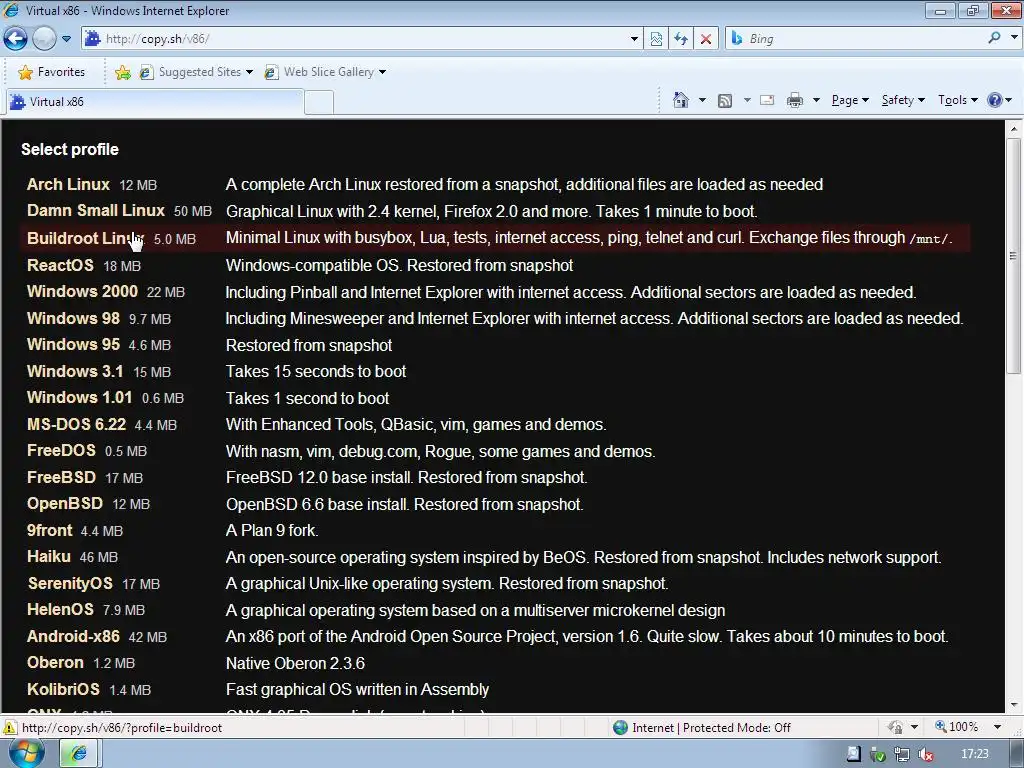Click the Help question mark icon
Image resolution: width=1024 pixels, height=768 pixels.
[x=995, y=100]
